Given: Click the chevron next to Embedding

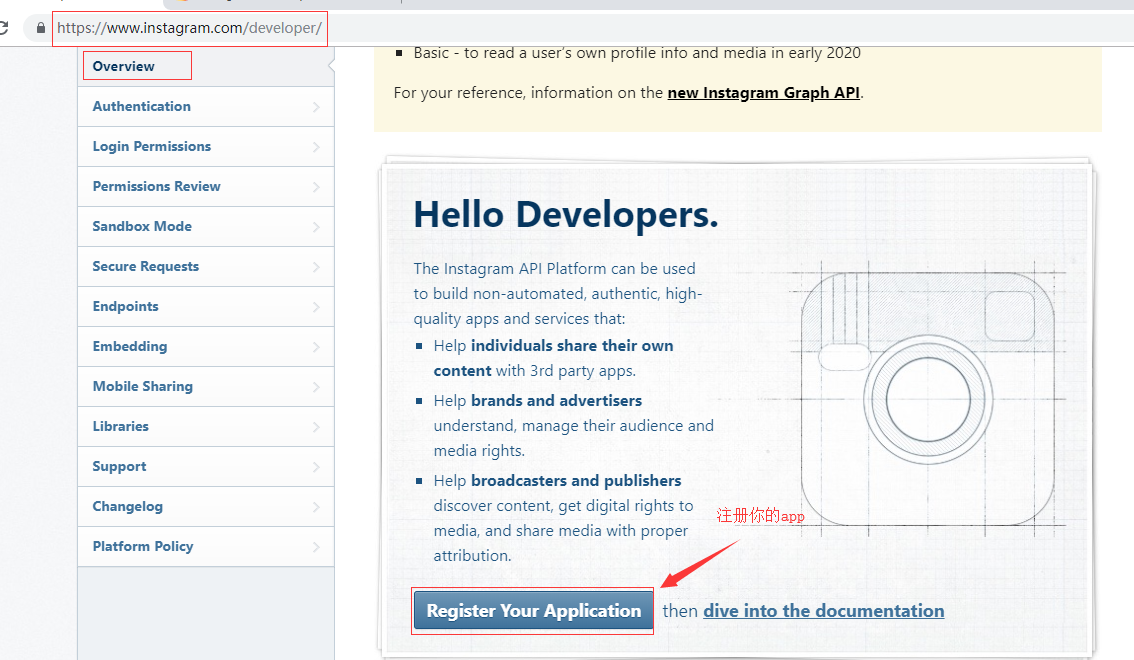Looking at the screenshot, I should 316,347.
